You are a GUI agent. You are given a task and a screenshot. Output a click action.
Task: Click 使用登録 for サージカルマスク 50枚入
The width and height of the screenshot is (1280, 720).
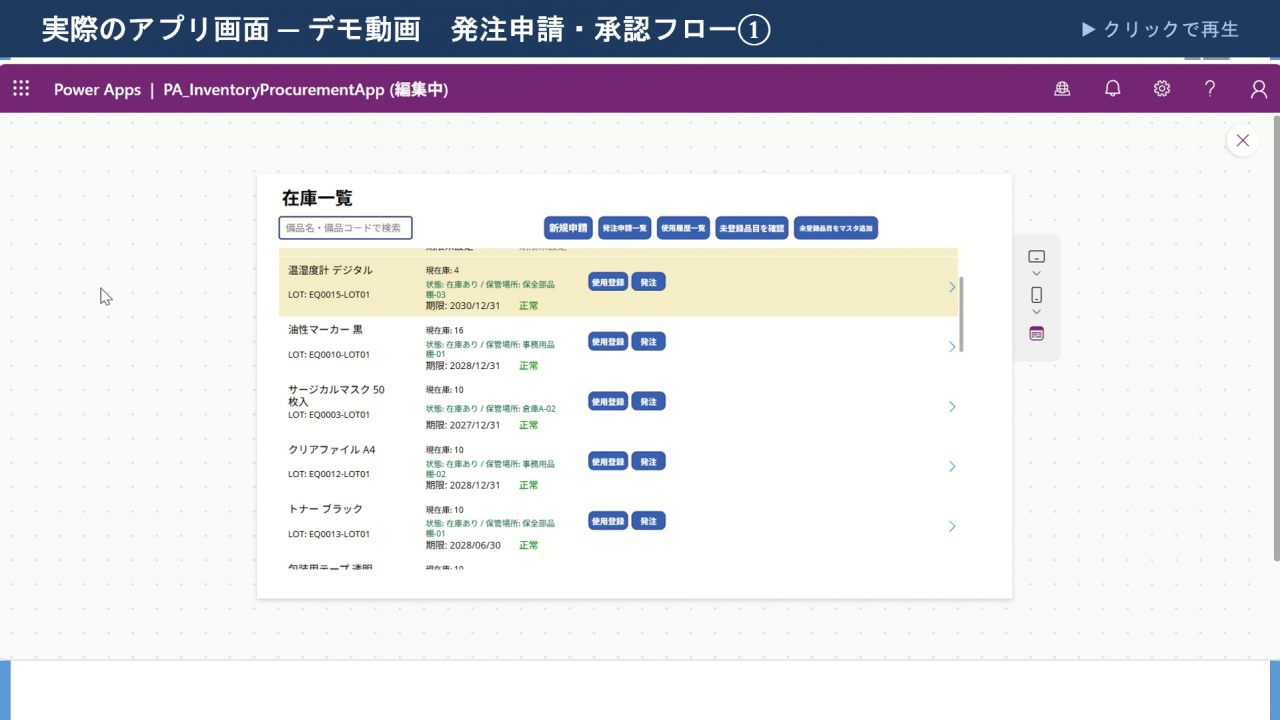point(608,402)
